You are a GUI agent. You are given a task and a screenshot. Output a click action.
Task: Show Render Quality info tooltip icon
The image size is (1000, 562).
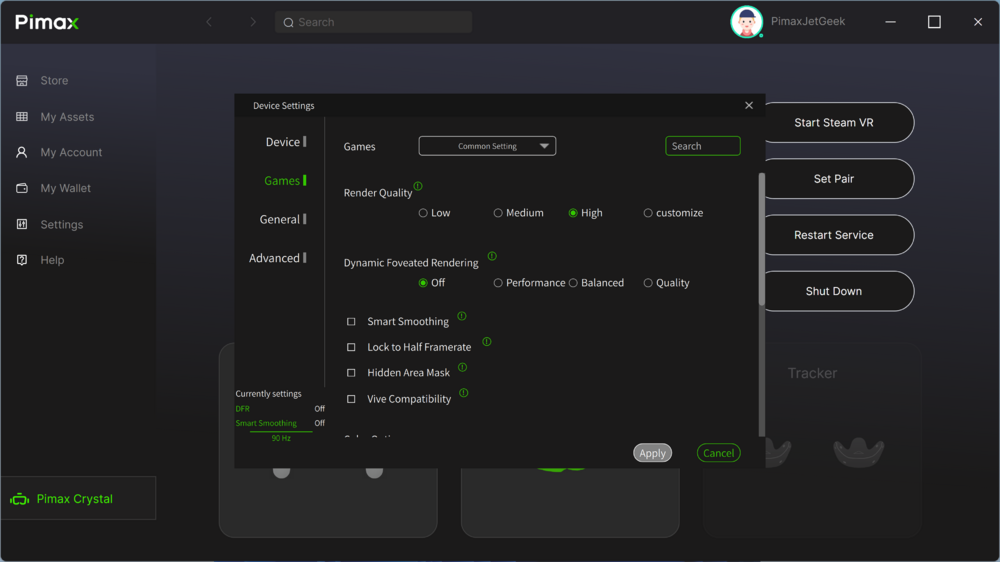click(418, 186)
